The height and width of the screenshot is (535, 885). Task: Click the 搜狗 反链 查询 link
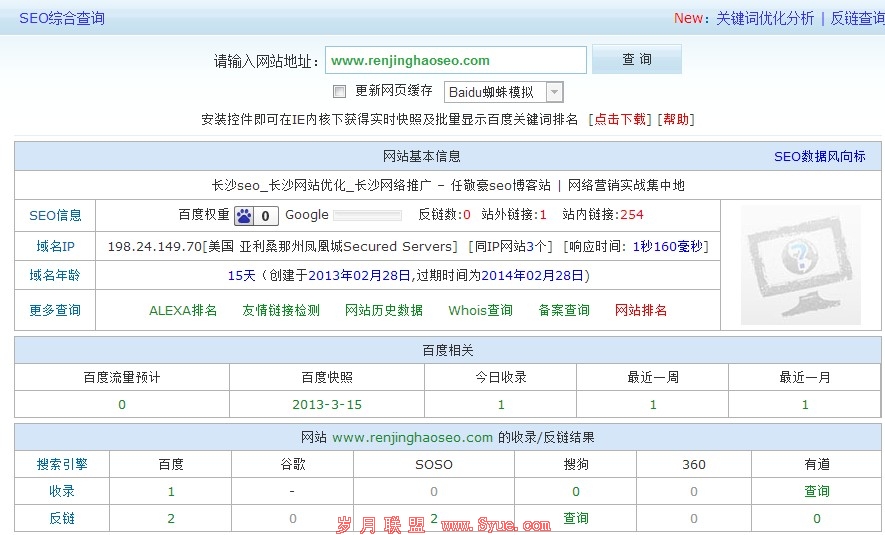pos(576,518)
